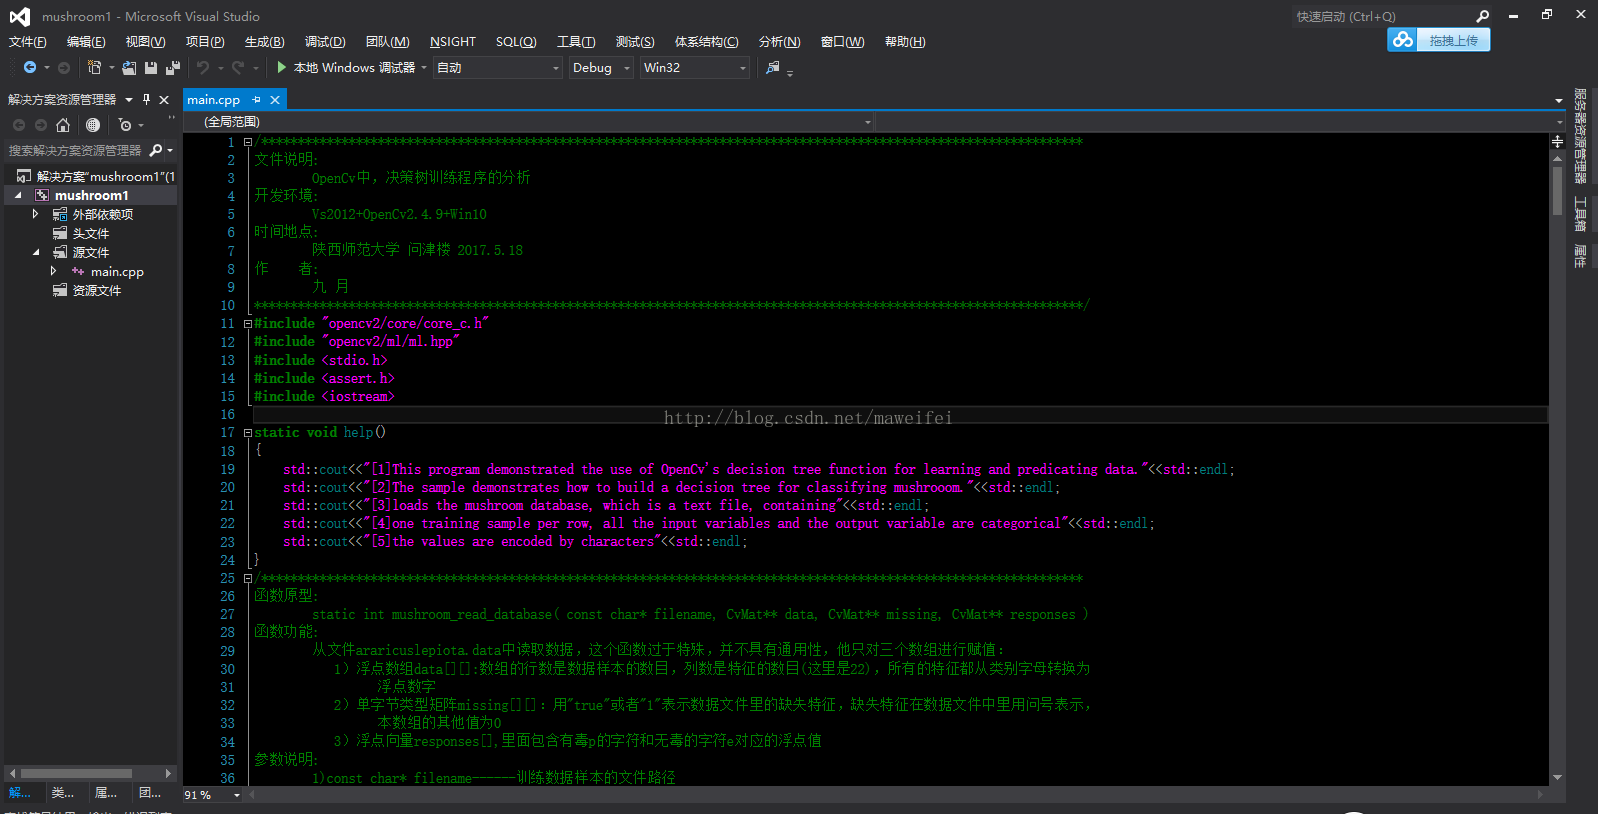Click the Home icon in Solution Explorer
This screenshot has height=814, width=1598.
pos(63,125)
